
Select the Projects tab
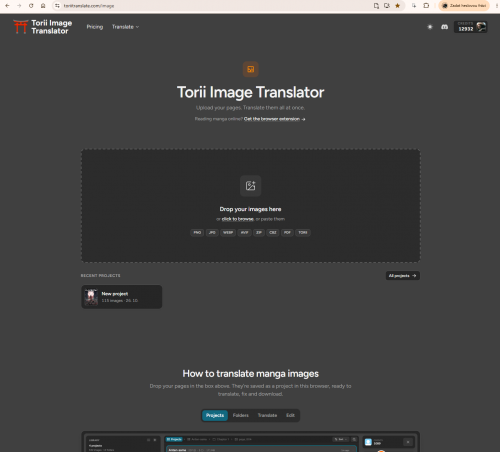pyautogui.click(x=215, y=415)
